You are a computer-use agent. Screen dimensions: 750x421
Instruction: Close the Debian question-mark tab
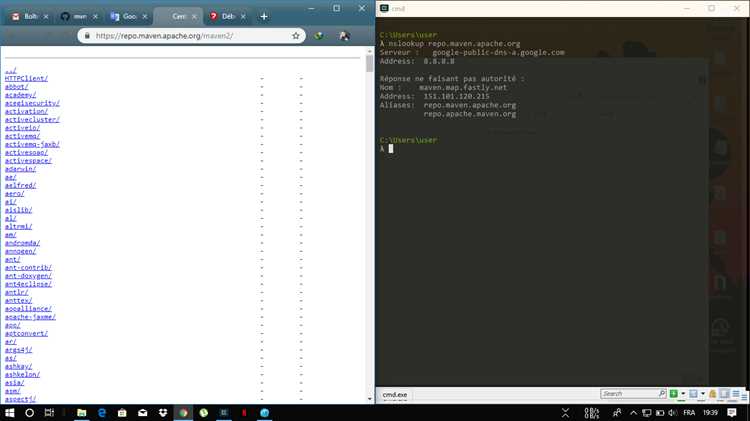click(x=243, y=16)
